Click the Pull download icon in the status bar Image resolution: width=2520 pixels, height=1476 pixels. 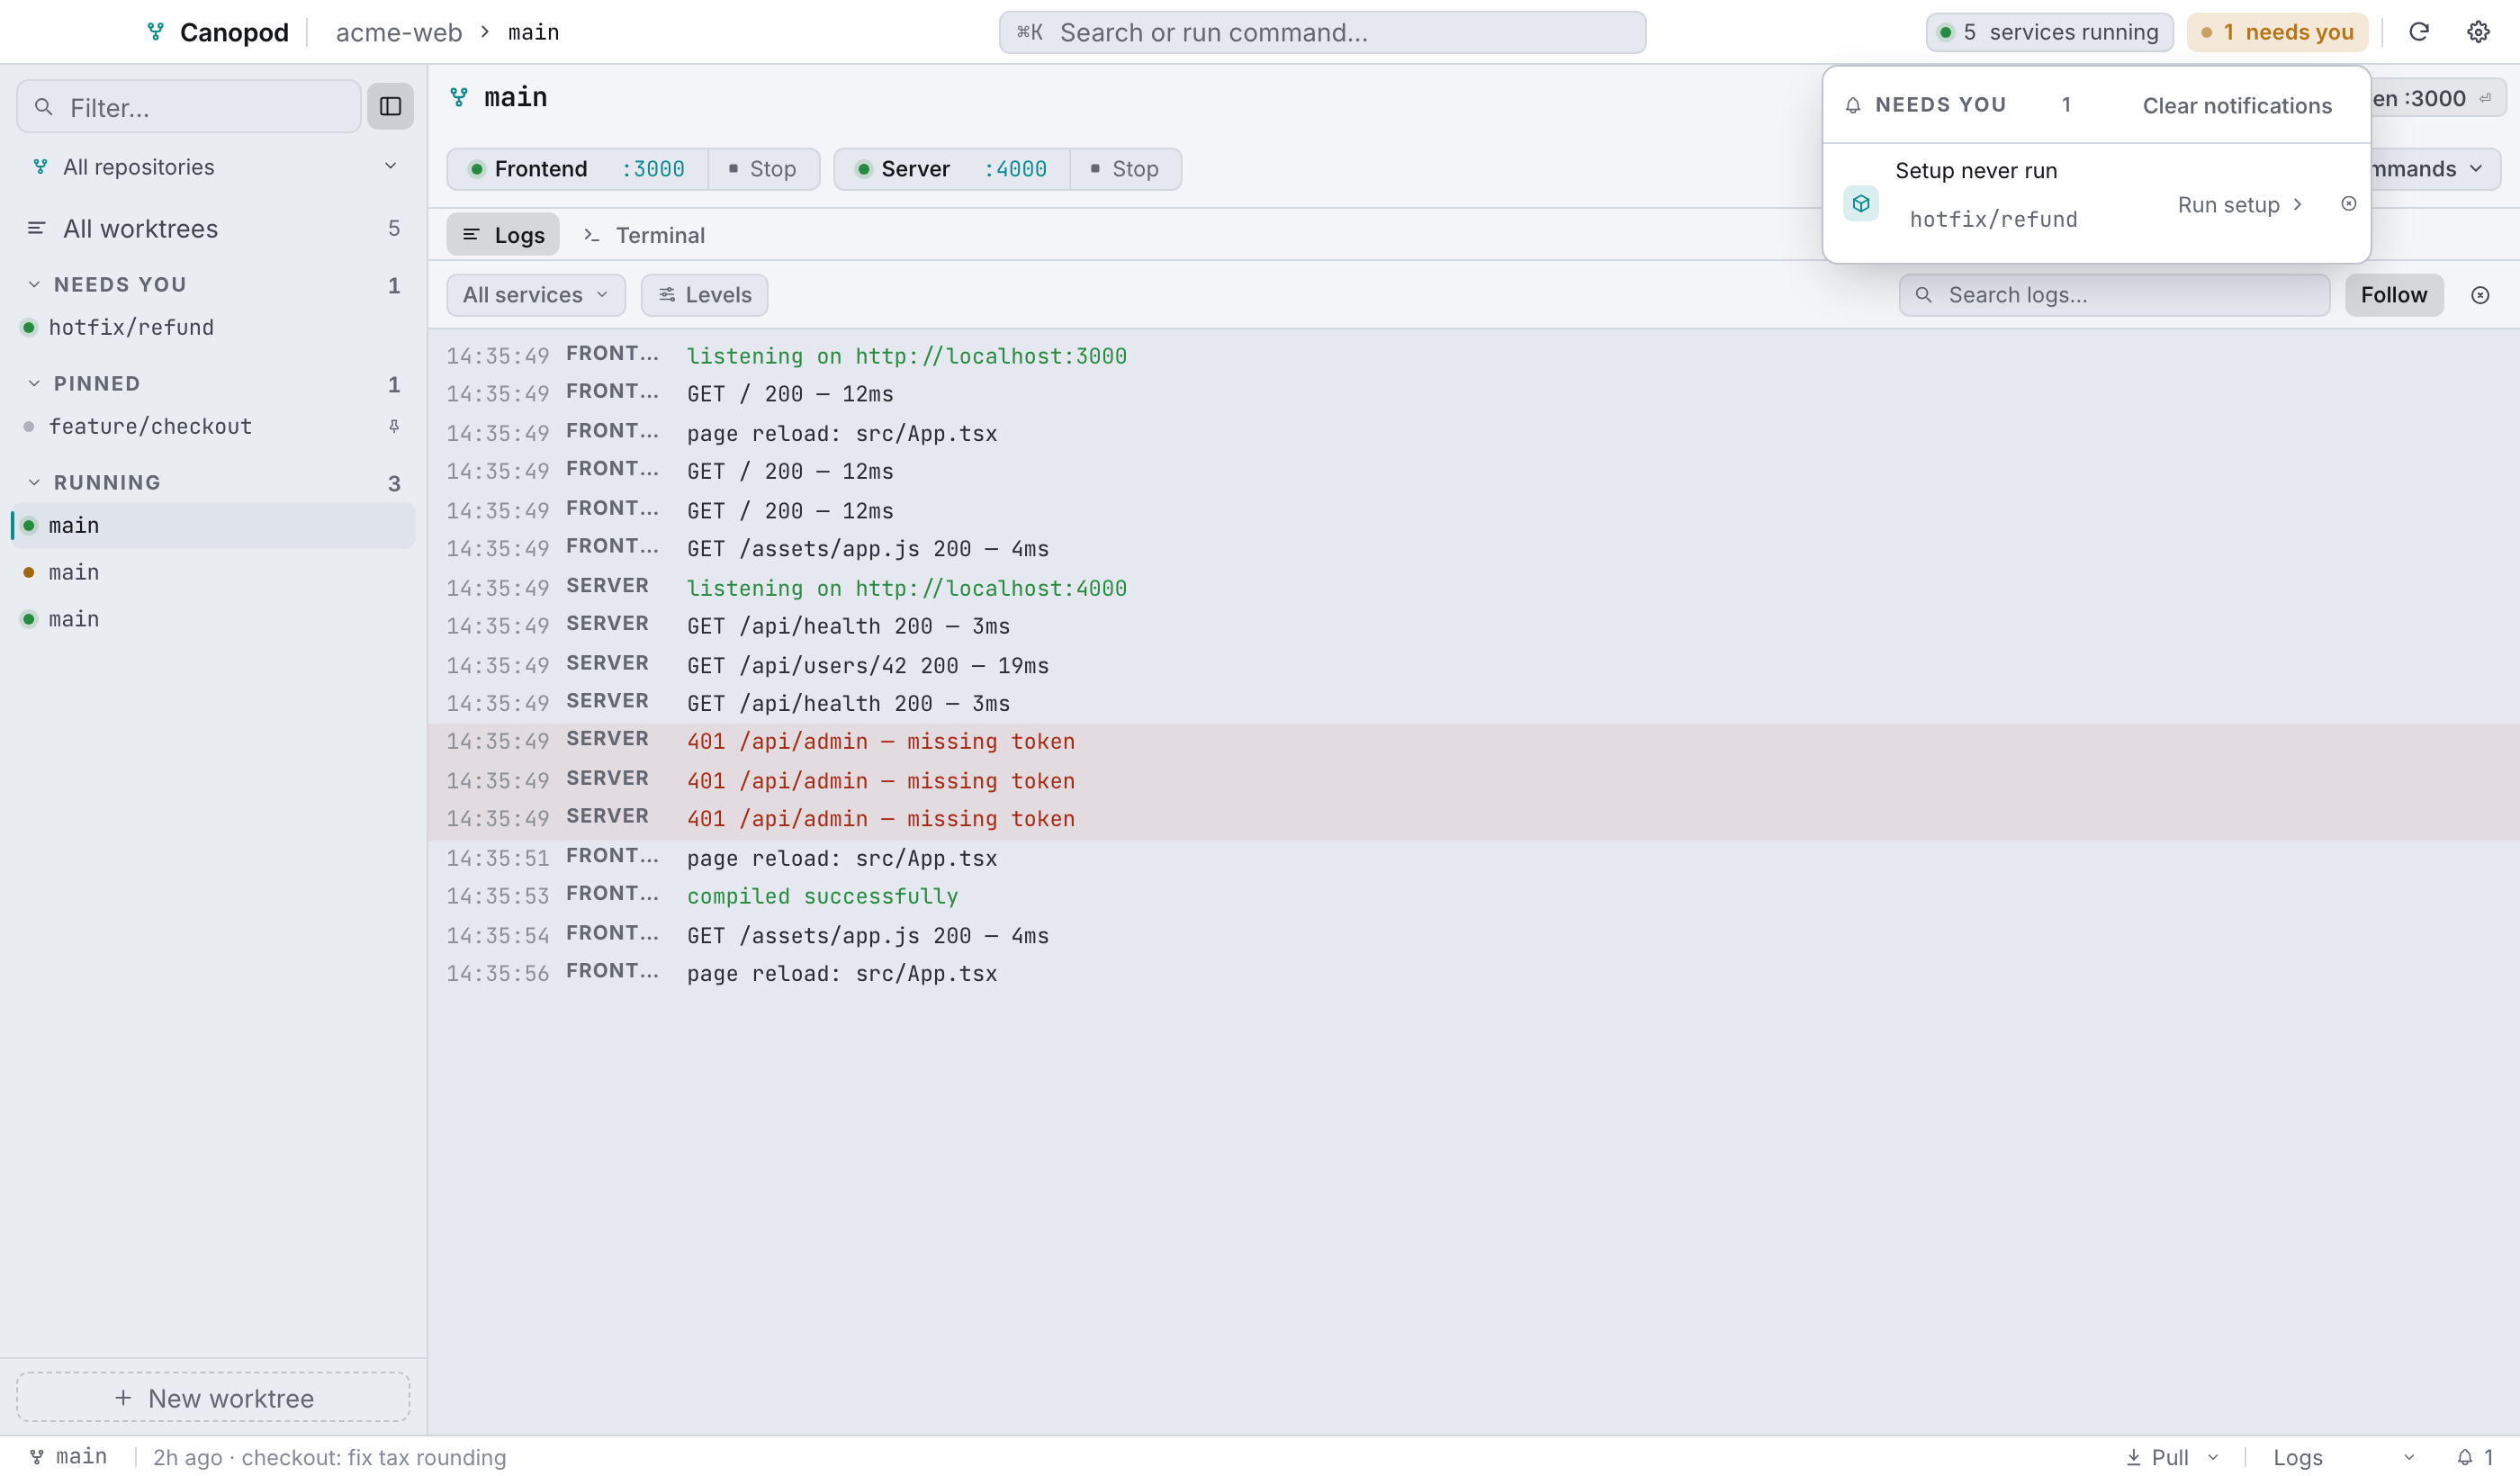pos(2133,1457)
